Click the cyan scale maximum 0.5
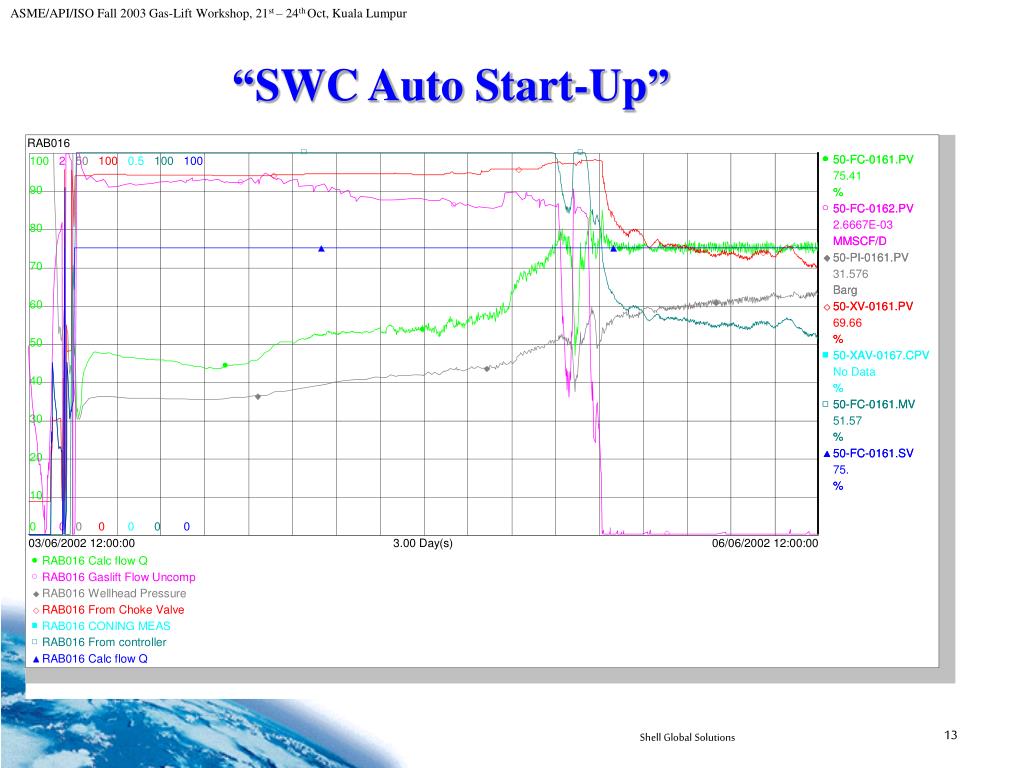Image resolution: width=1024 pixels, height=768 pixels. coord(136,161)
